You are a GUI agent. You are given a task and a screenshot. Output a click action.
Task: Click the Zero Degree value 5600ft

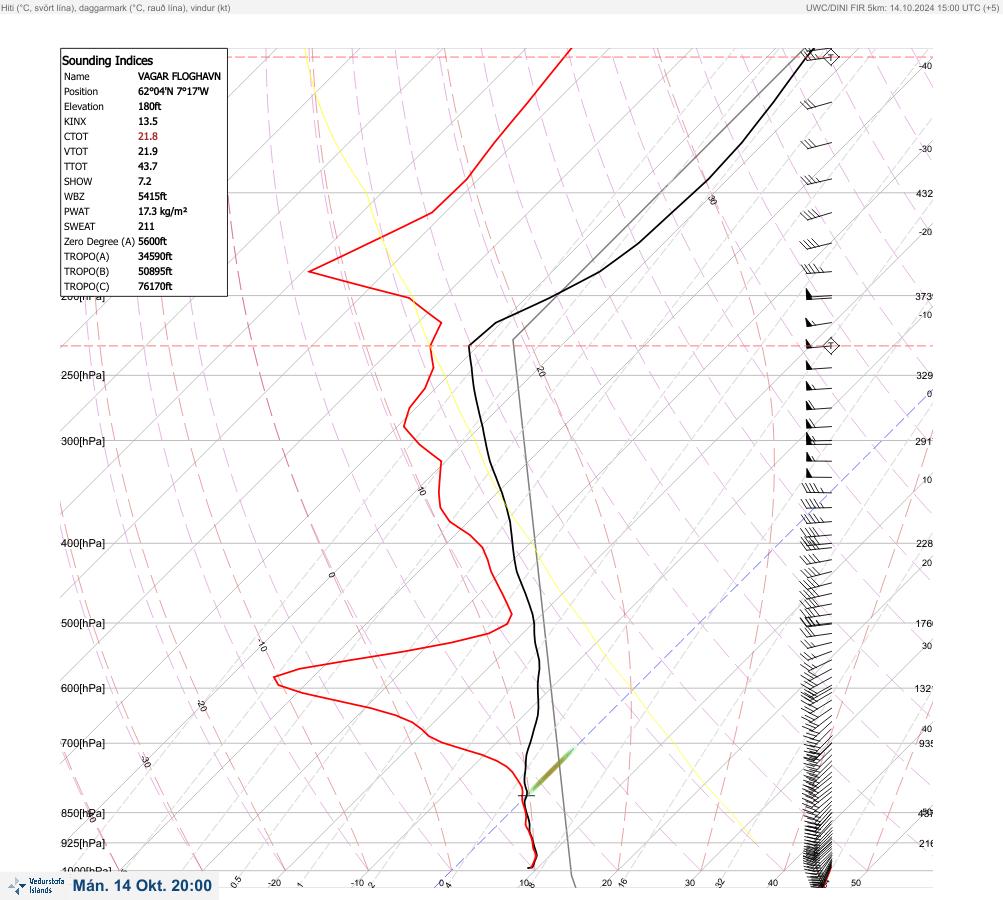click(x=152, y=241)
